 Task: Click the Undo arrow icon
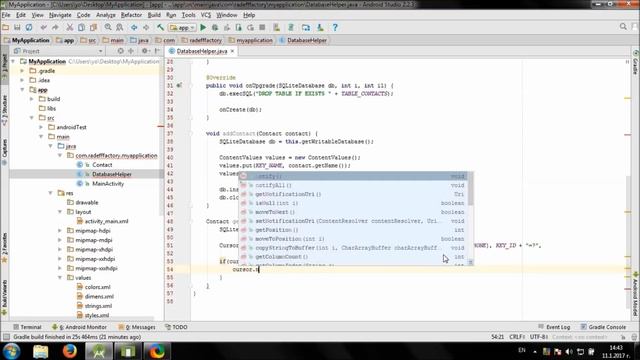[43, 27]
